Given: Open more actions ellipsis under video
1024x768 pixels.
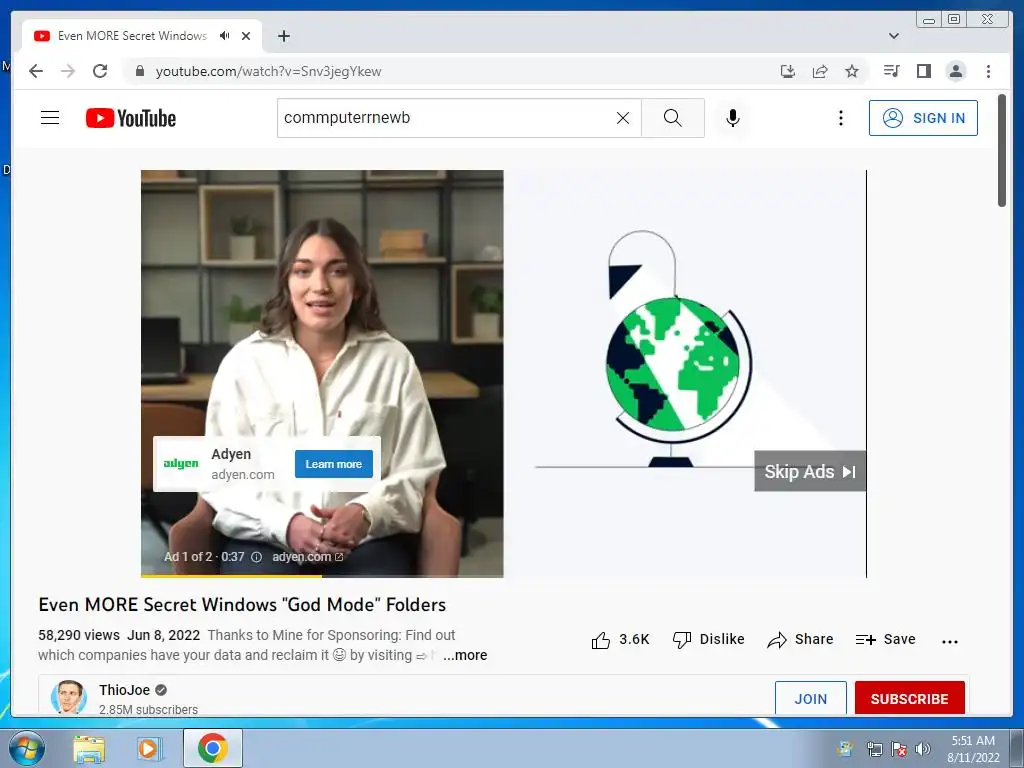Looking at the screenshot, I should pyautogui.click(x=950, y=641).
